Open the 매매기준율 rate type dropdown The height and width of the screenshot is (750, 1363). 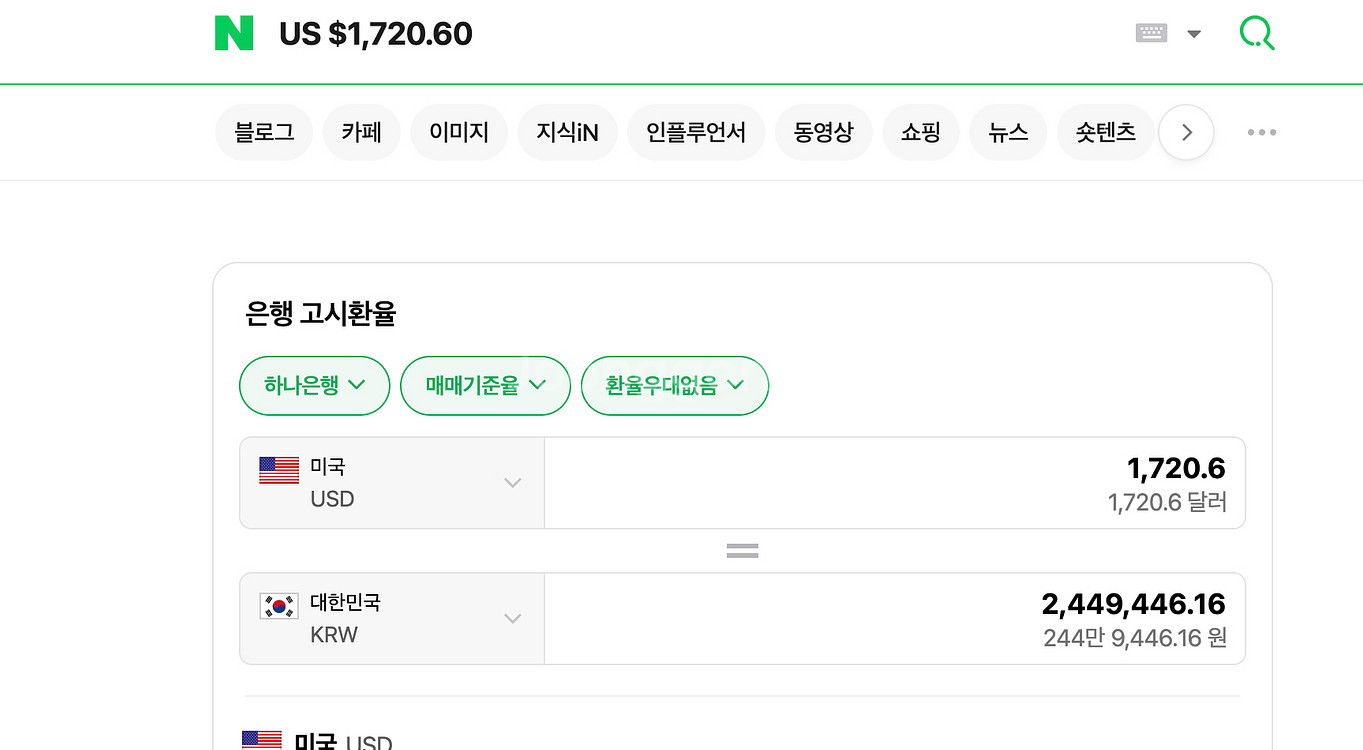point(485,385)
